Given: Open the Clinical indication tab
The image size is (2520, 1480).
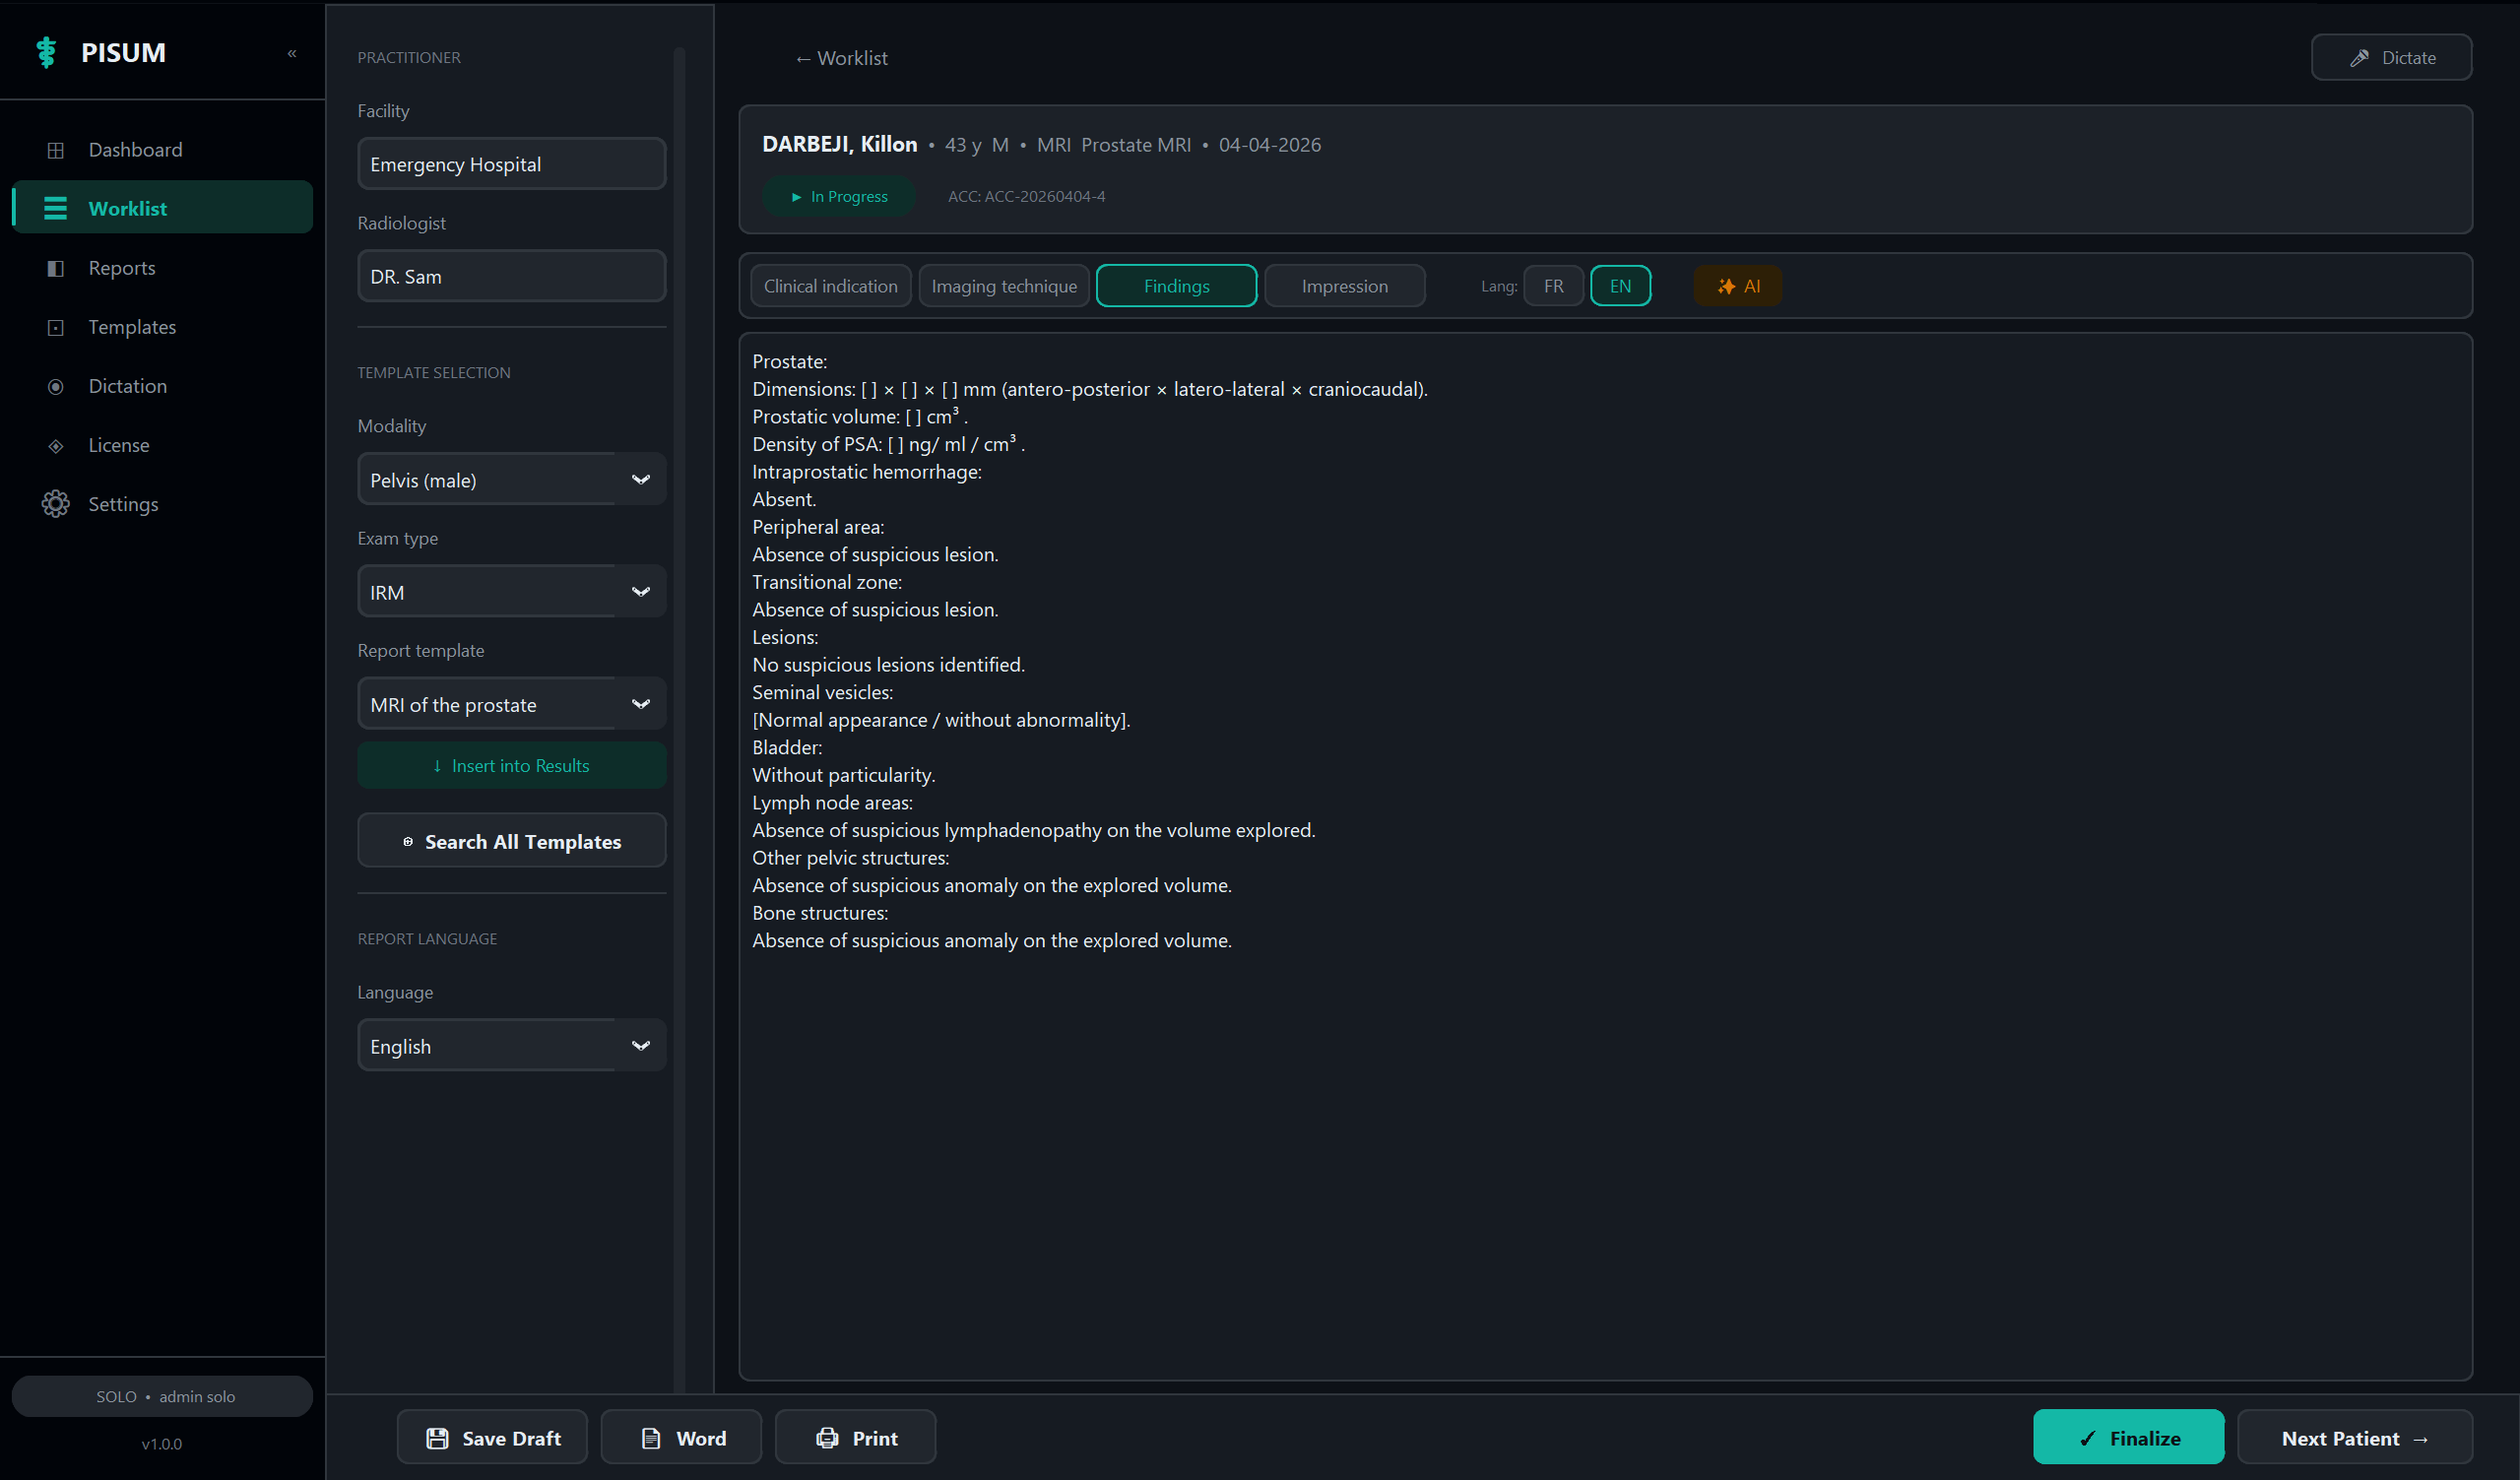Looking at the screenshot, I should 830,286.
